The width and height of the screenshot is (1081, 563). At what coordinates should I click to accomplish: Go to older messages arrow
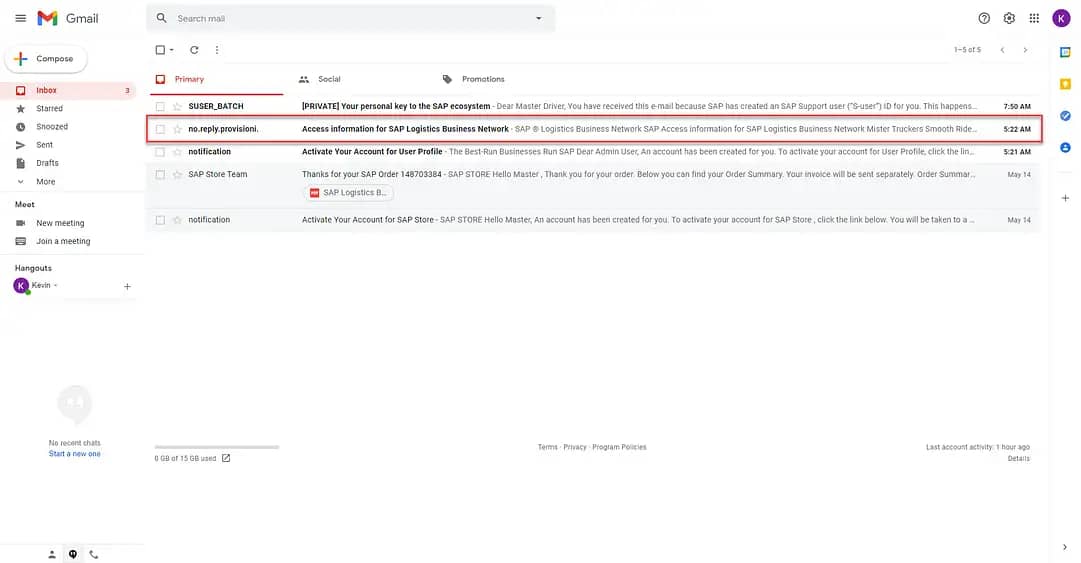pos(1025,50)
